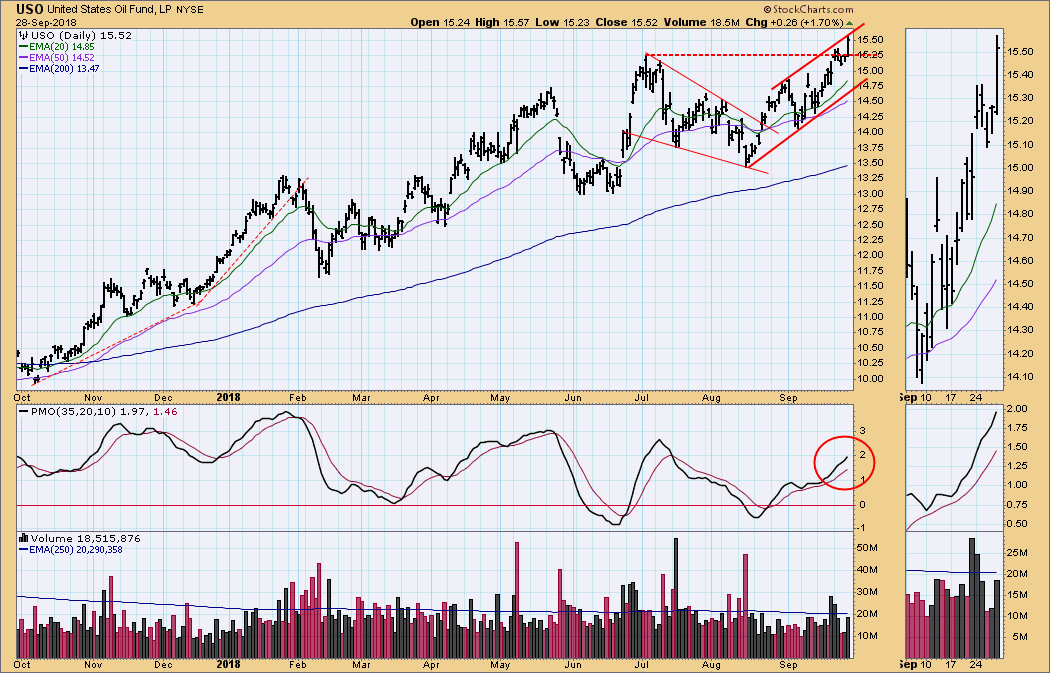Click the Close 15.52 value
The image size is (1050, 673).
pos(627,22)
